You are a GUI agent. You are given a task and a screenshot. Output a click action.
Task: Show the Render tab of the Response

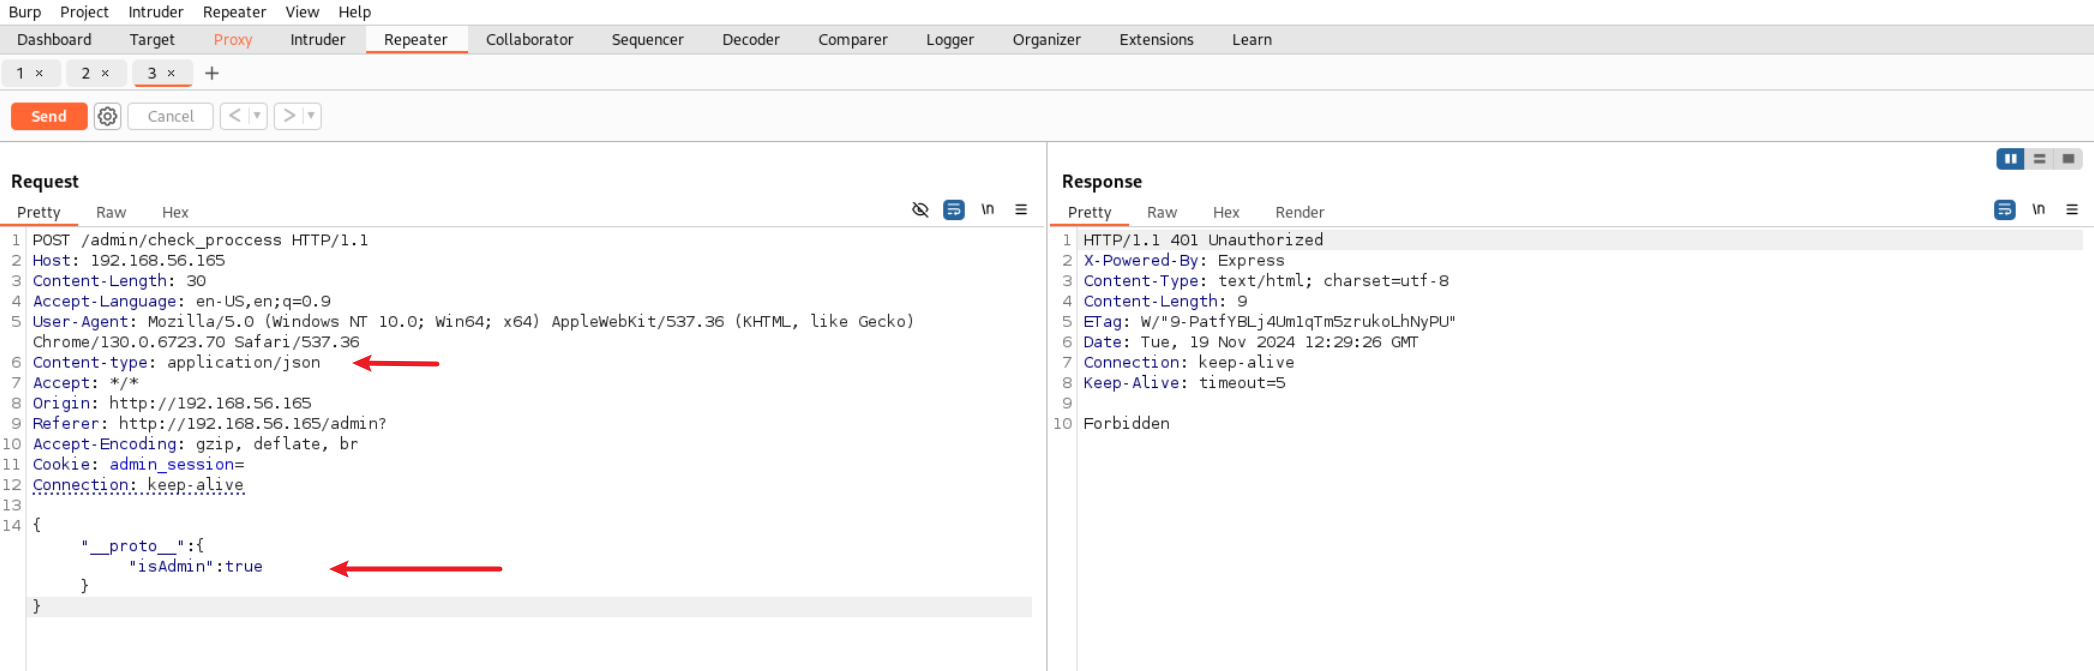(1299, 212)
